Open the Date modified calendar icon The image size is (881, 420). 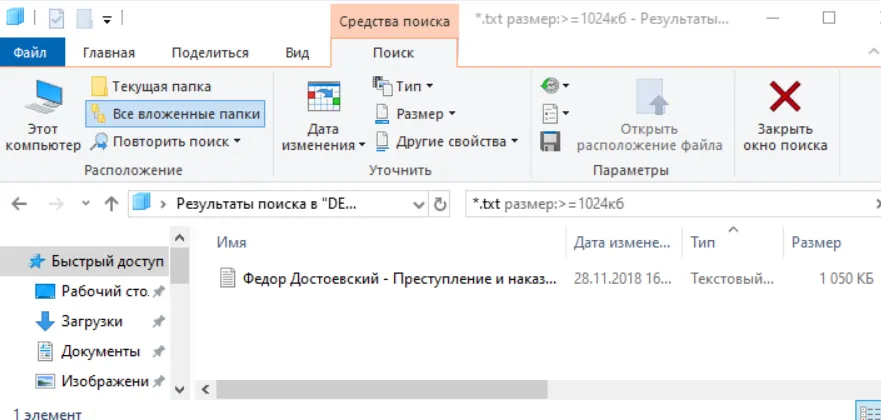(324, 96)
